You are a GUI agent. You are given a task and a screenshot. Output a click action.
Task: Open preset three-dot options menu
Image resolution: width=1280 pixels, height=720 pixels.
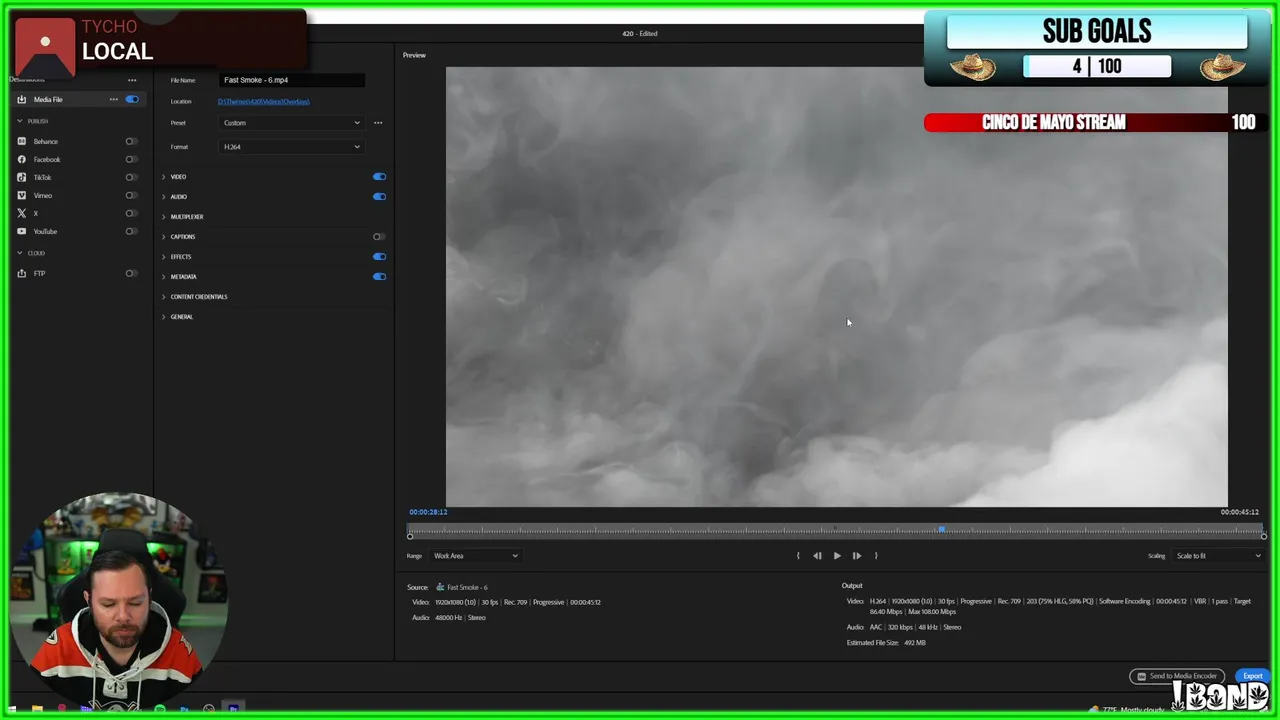tap(378, 123)
